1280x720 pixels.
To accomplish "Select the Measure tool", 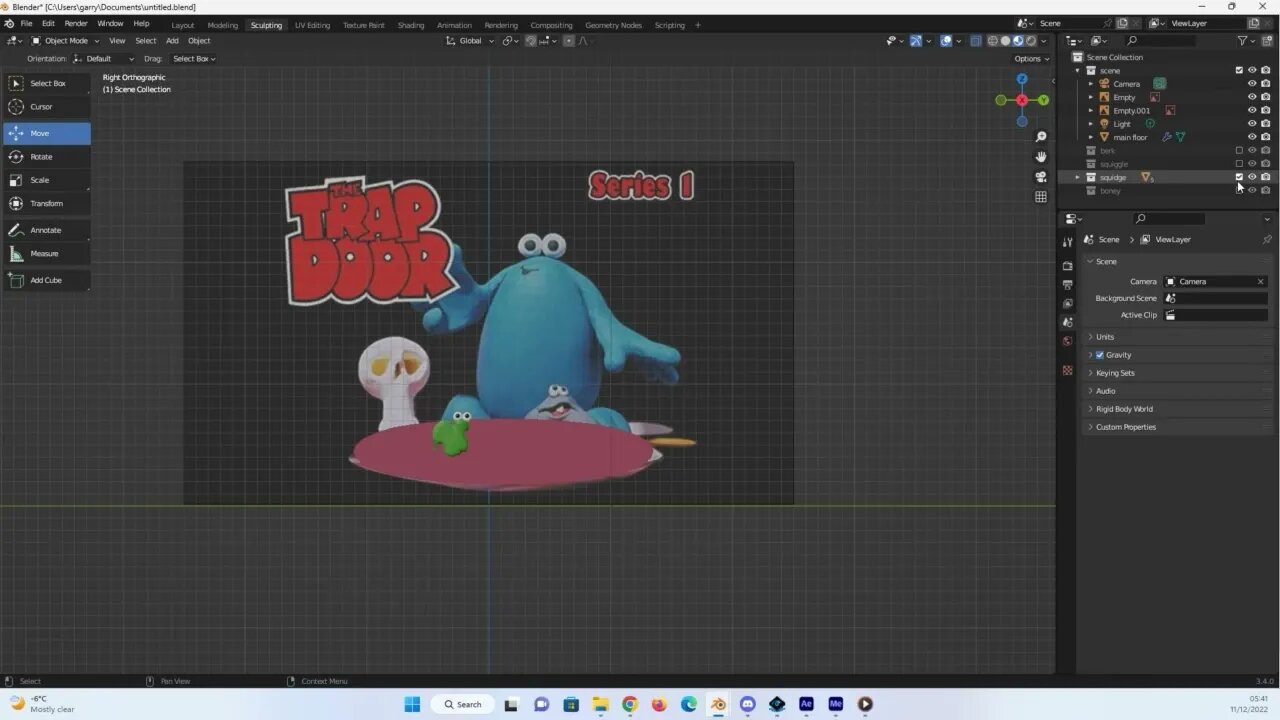I will click(x=47, y=254).
